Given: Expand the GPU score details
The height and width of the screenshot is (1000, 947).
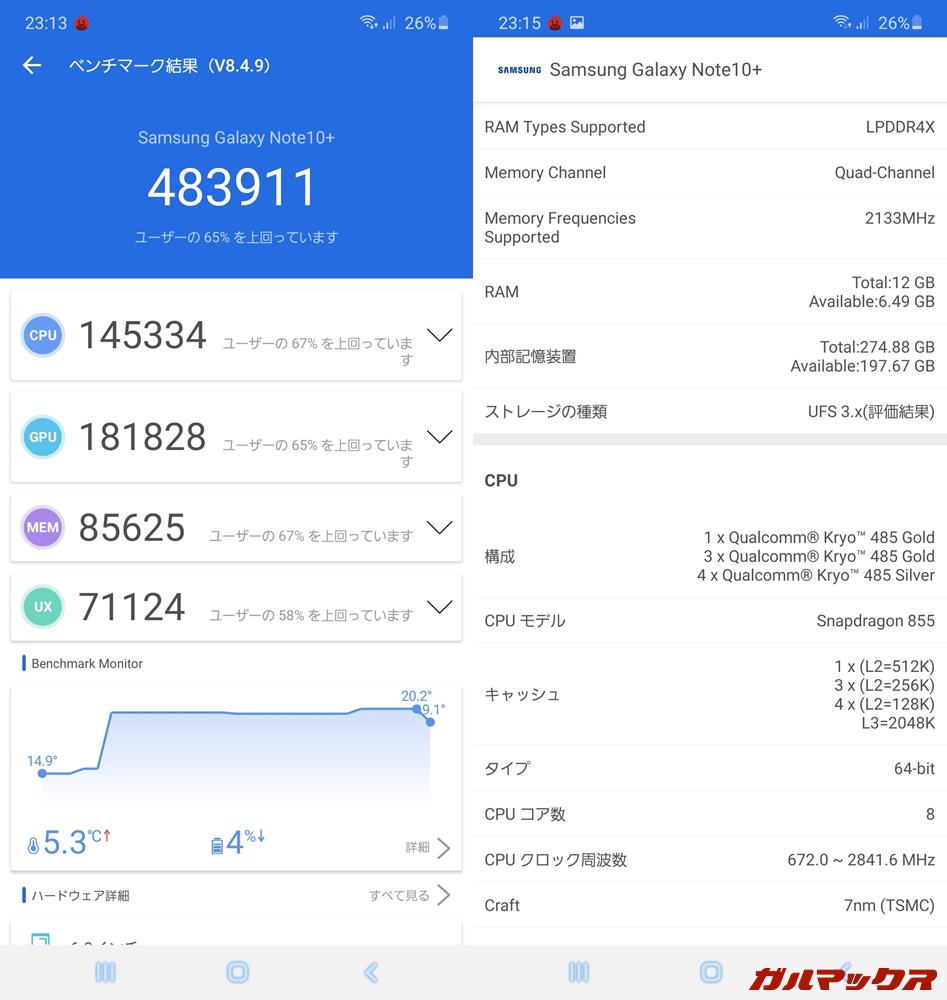Looking at the screenshot, I should point(440,437).
